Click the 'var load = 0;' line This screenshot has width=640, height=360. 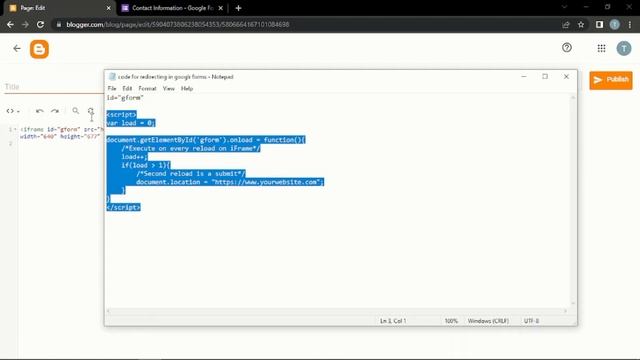coord(131,123)
